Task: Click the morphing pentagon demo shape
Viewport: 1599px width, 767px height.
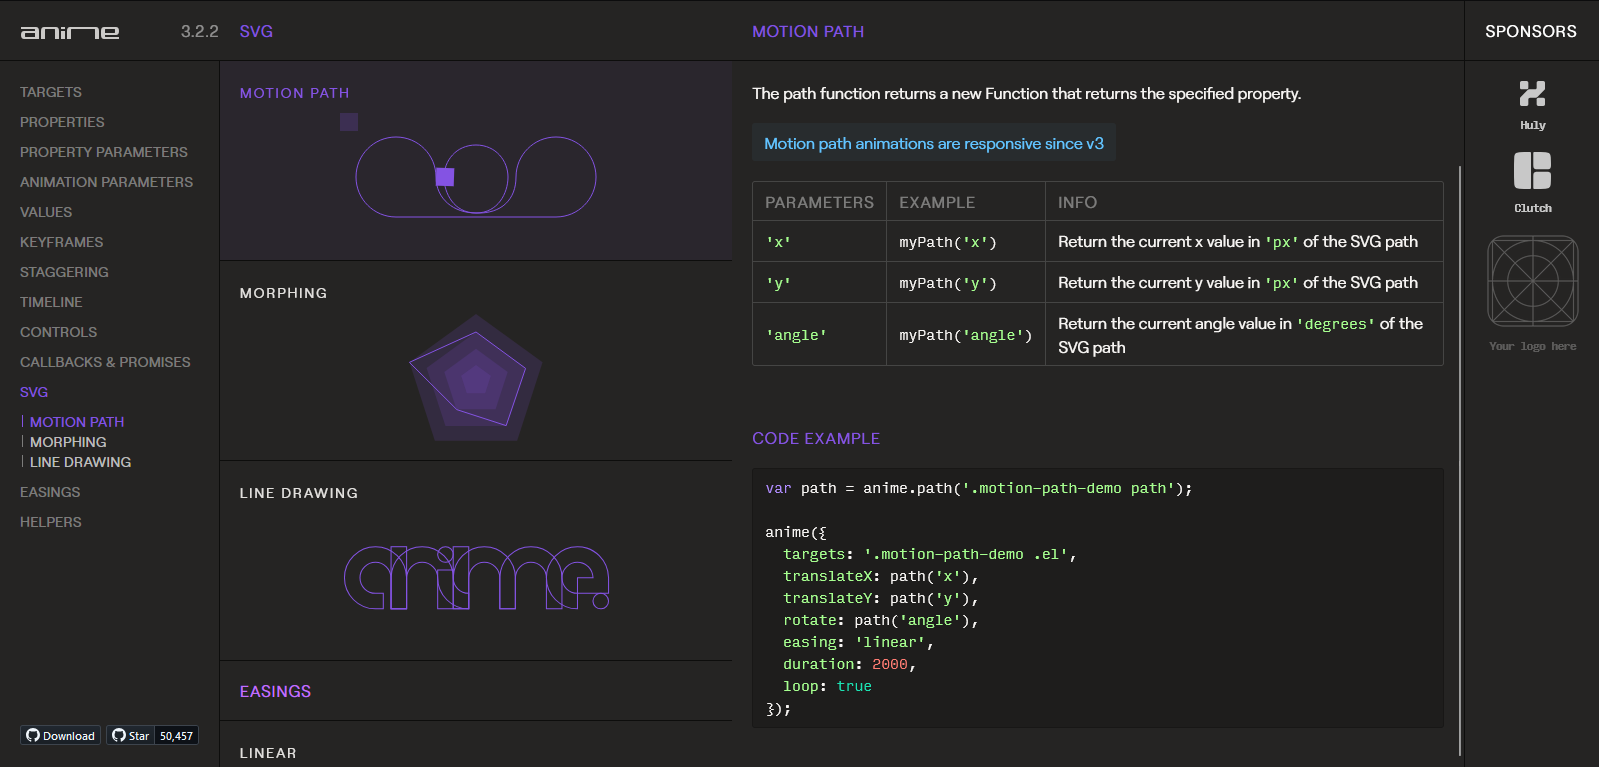Action: [x=475, y=378]
